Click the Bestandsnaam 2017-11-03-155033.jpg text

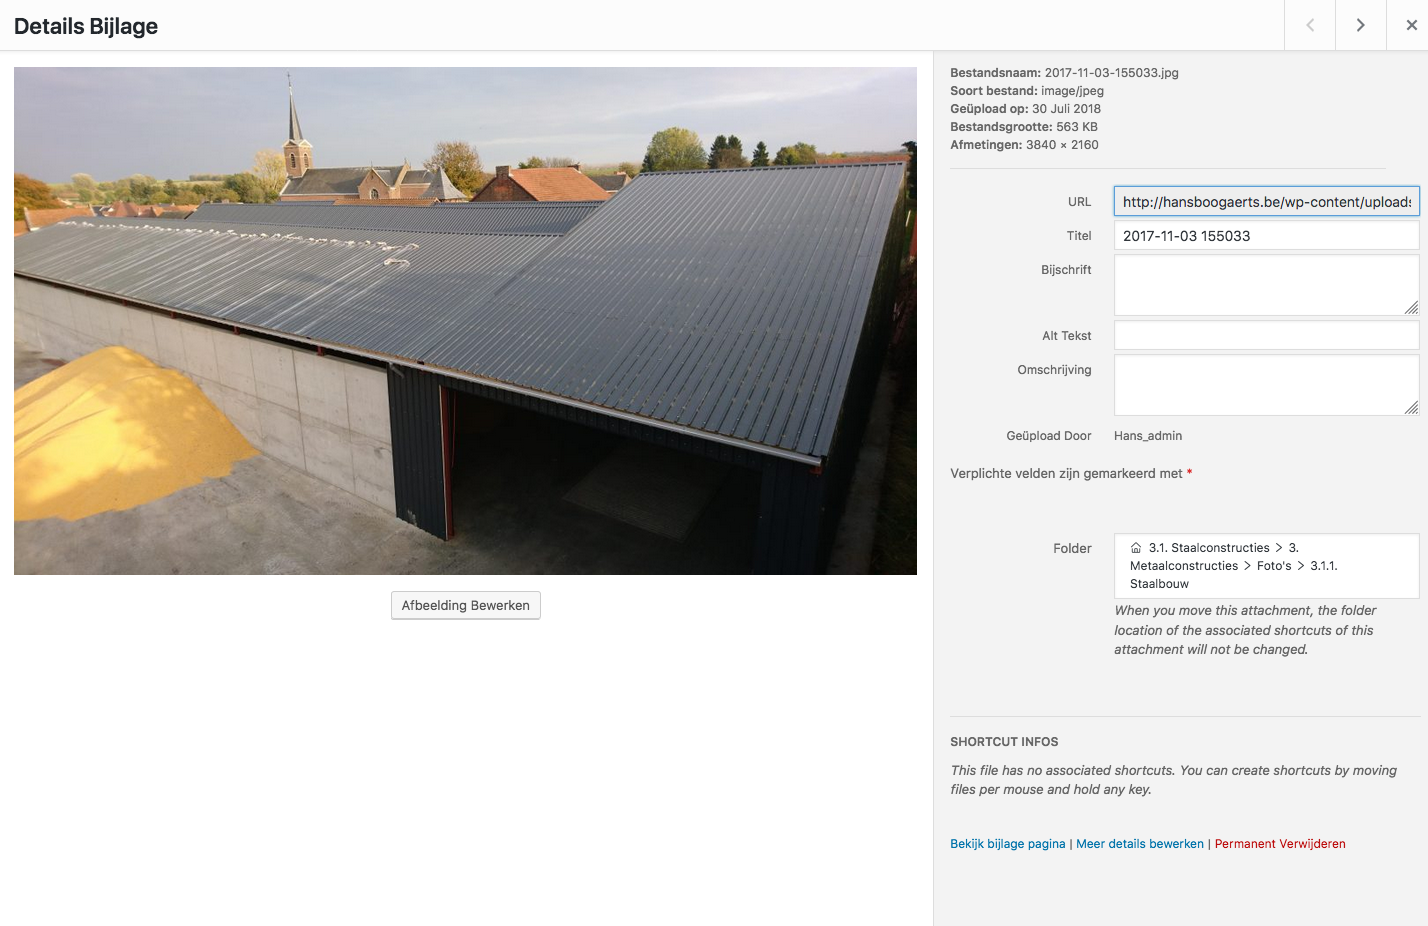pyautogui.click(x=1064, y=73)
